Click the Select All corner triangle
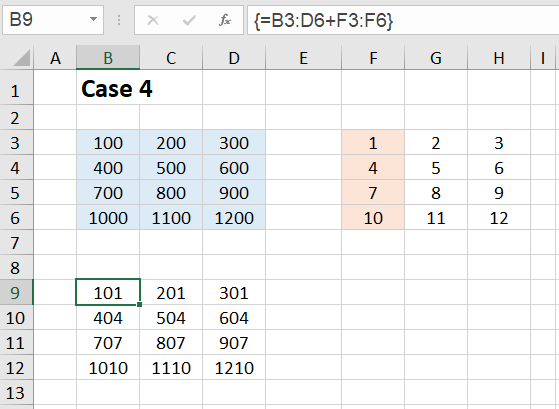This screenshot has width=559, height=409. [x=22, y=58]
